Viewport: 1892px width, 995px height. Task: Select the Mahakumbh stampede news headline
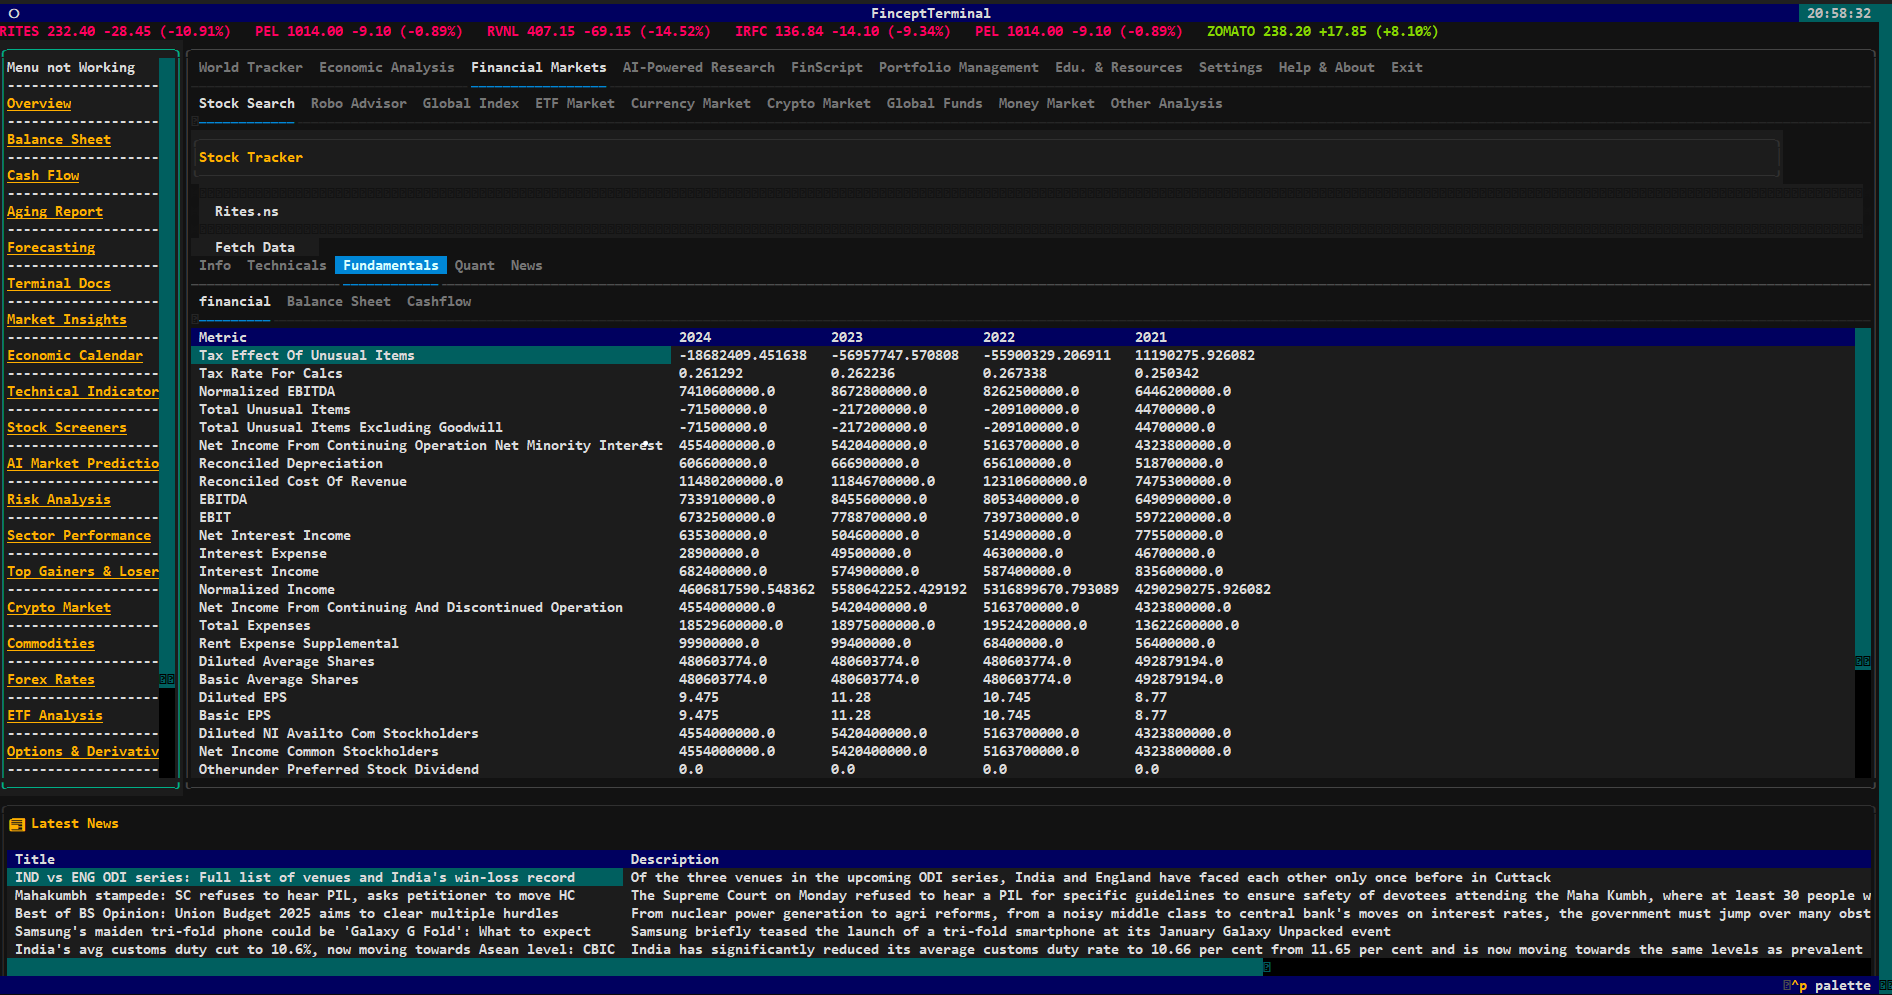point(294,895)
